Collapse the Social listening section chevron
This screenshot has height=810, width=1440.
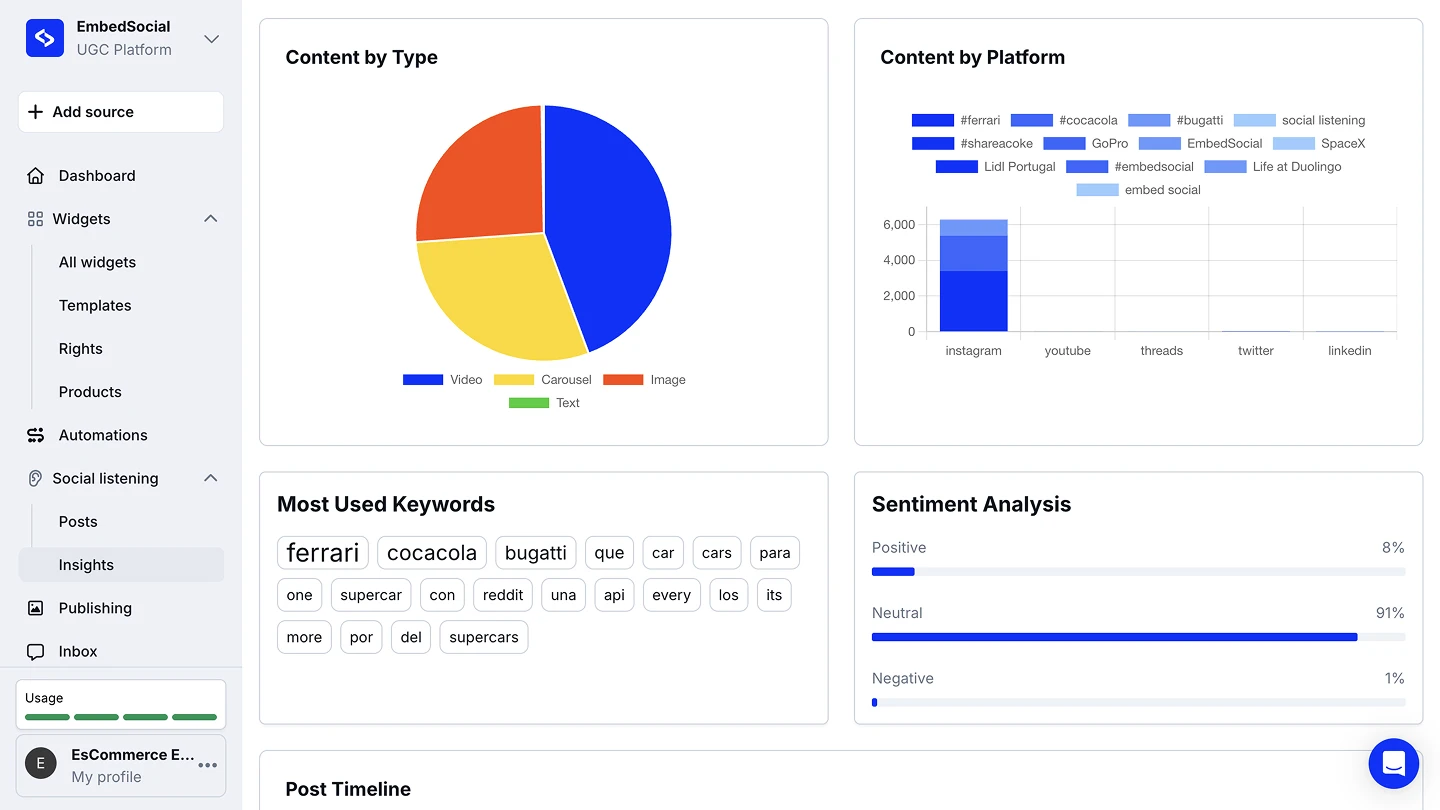click(x=211, y=478)
